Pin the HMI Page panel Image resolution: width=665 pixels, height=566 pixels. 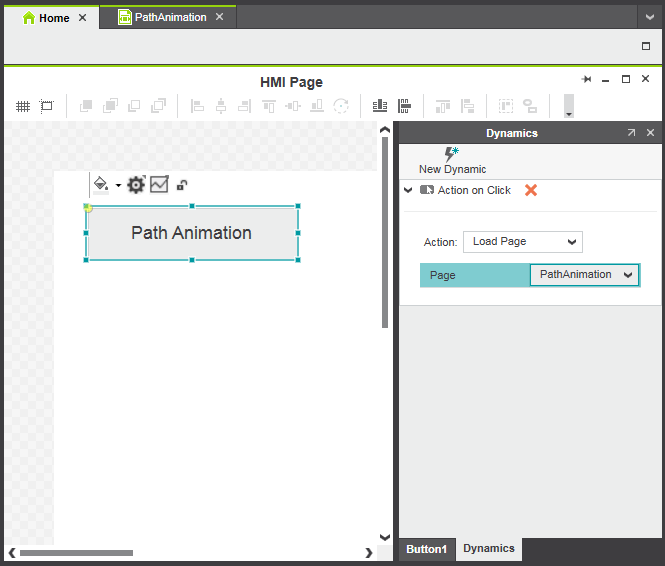[587, 79]
